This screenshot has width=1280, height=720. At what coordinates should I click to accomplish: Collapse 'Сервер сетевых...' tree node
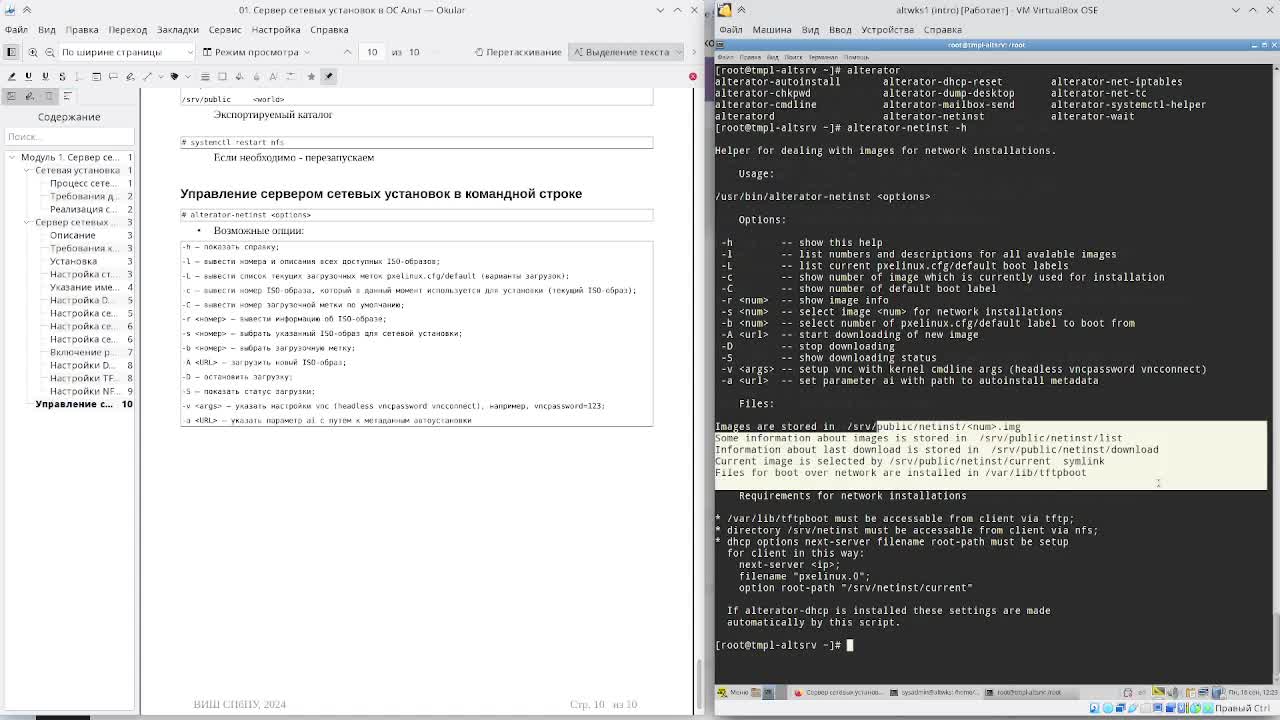click(26, 222)
